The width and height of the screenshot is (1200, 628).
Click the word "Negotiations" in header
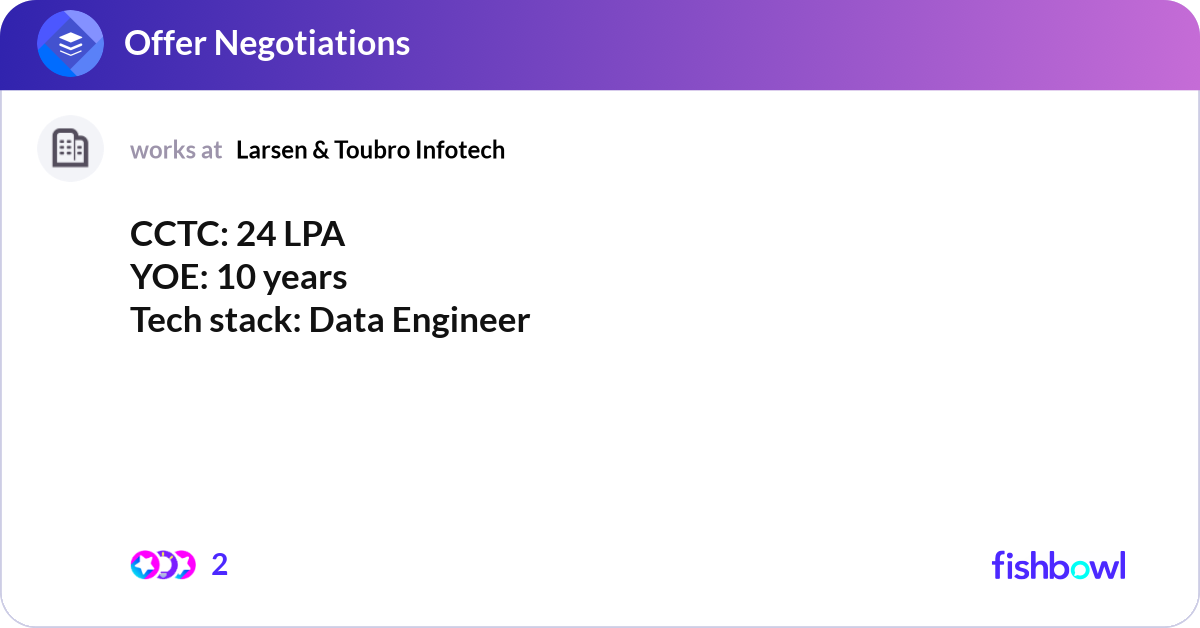tap(312, 43)
